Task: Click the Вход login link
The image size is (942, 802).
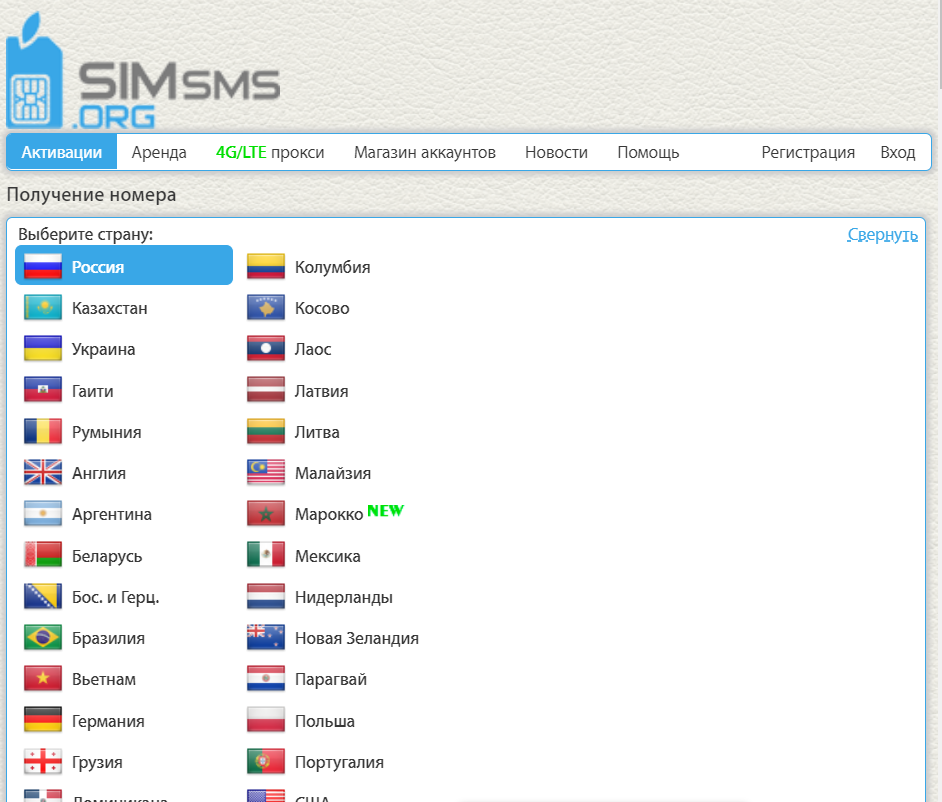Action: 898,153
